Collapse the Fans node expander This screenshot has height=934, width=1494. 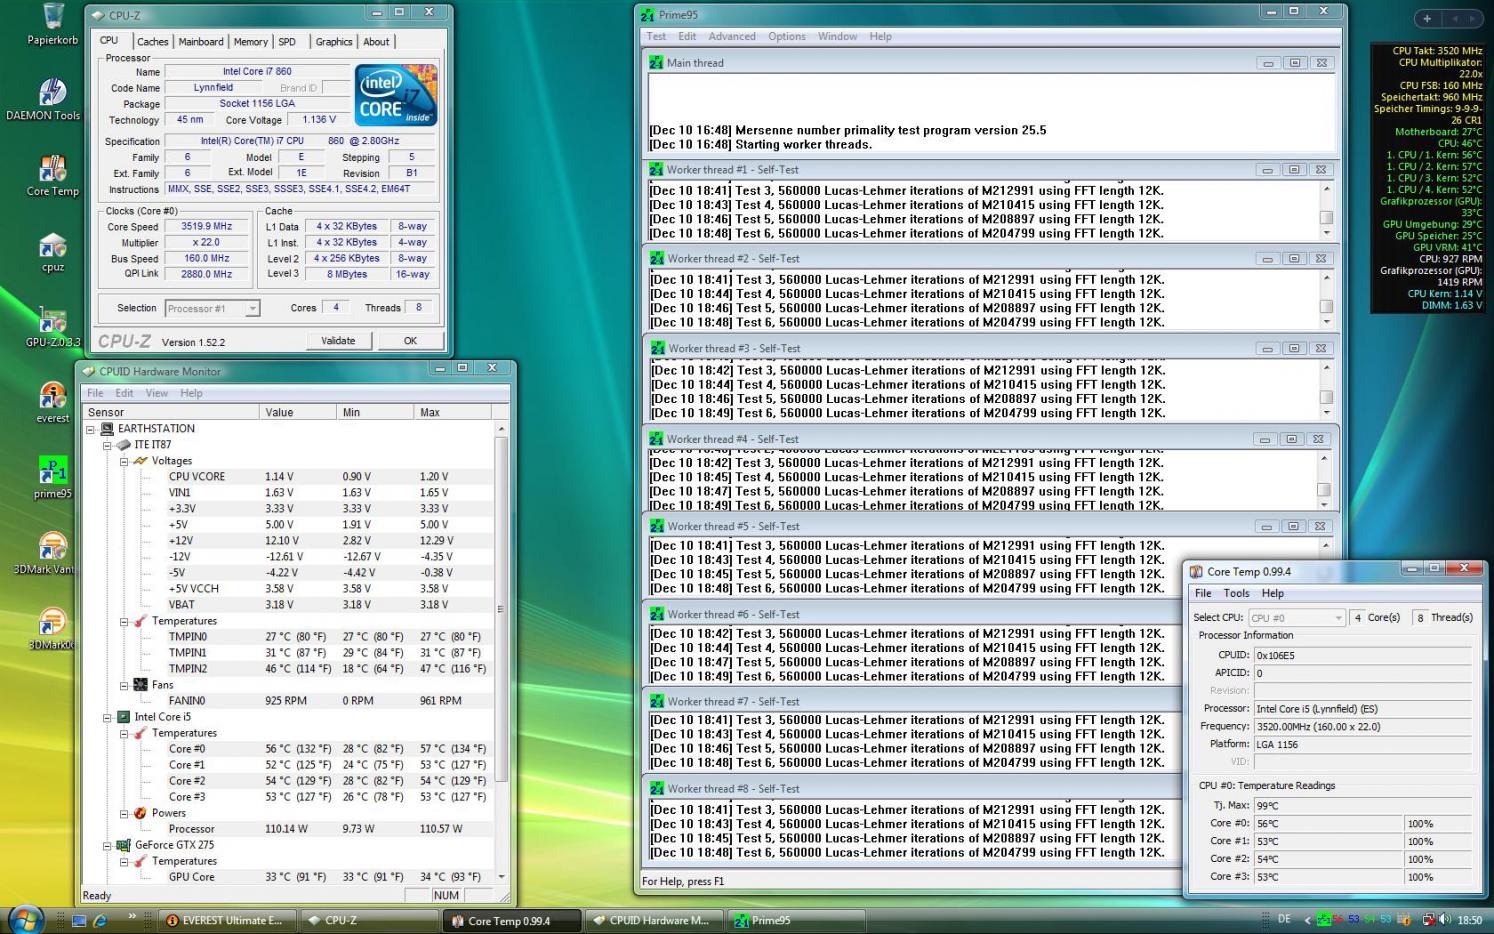pos(124,685)
